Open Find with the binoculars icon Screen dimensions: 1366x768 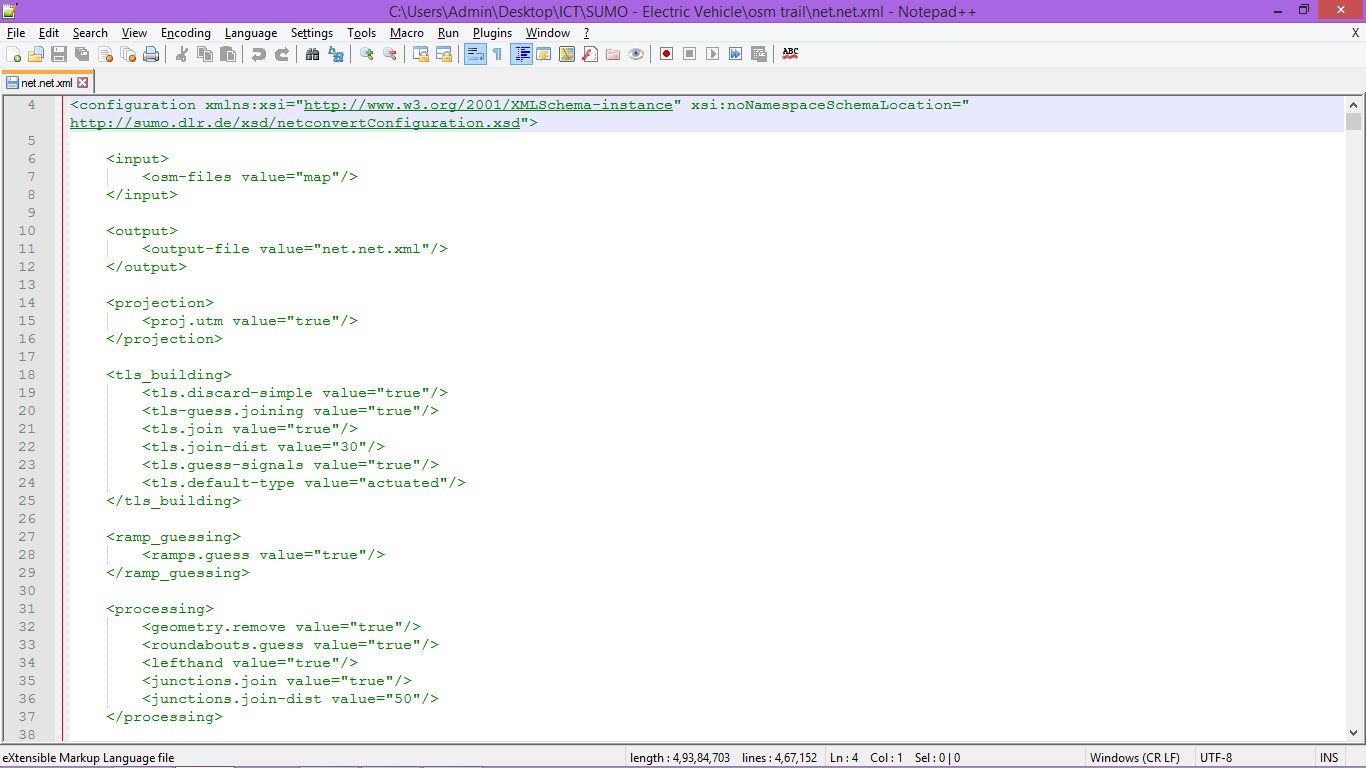[x=313, y=54]
